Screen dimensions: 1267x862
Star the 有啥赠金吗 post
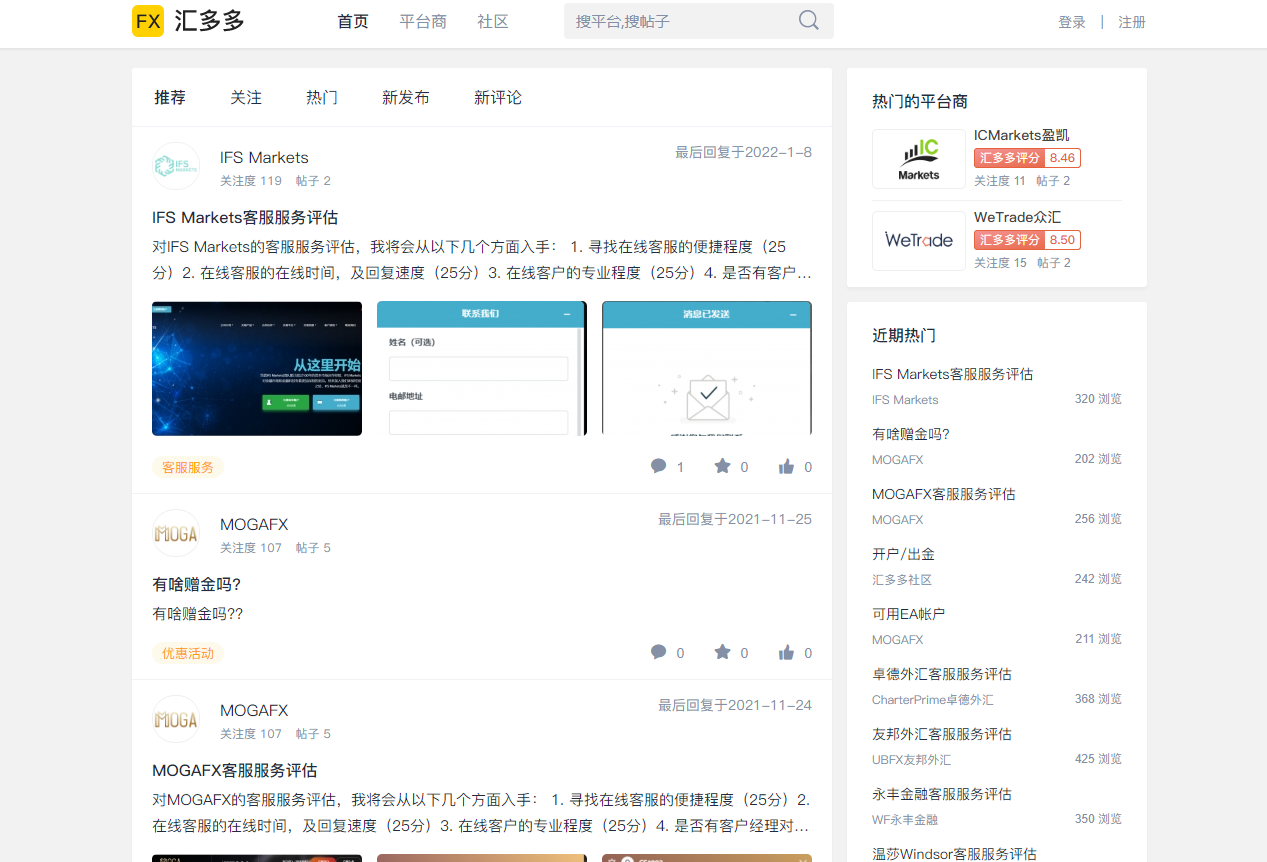point(722,652)
